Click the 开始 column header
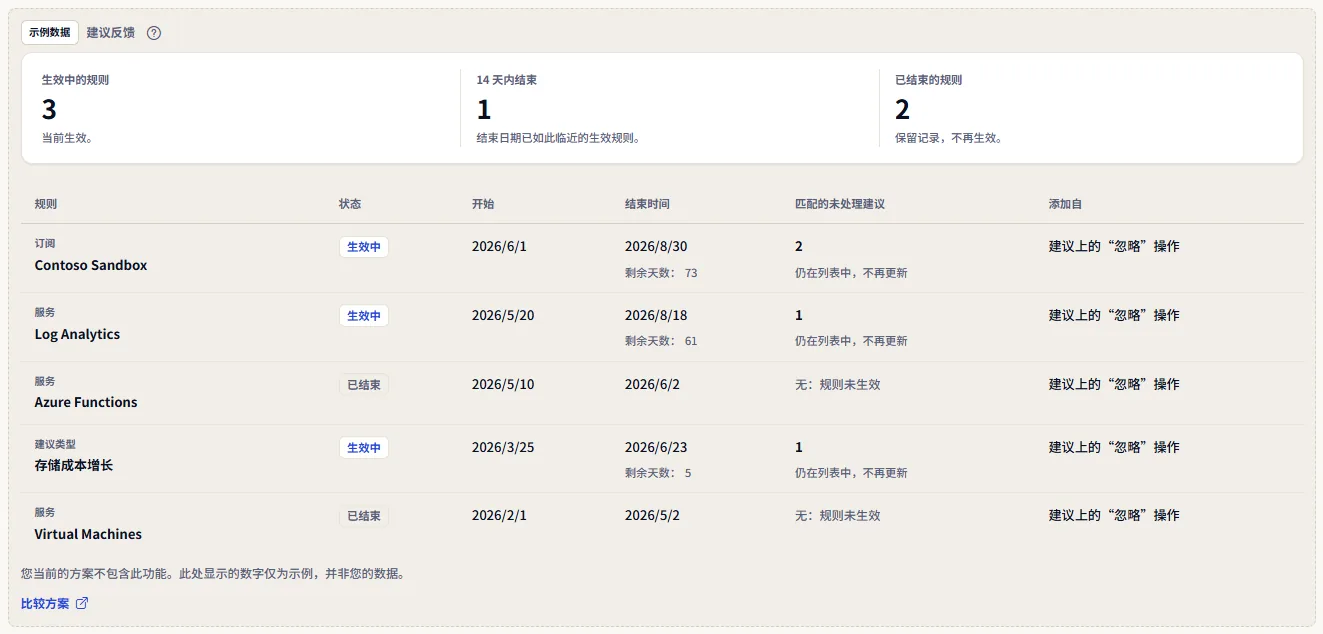Viewport: 1323px width, 634px height. [483, 204]
